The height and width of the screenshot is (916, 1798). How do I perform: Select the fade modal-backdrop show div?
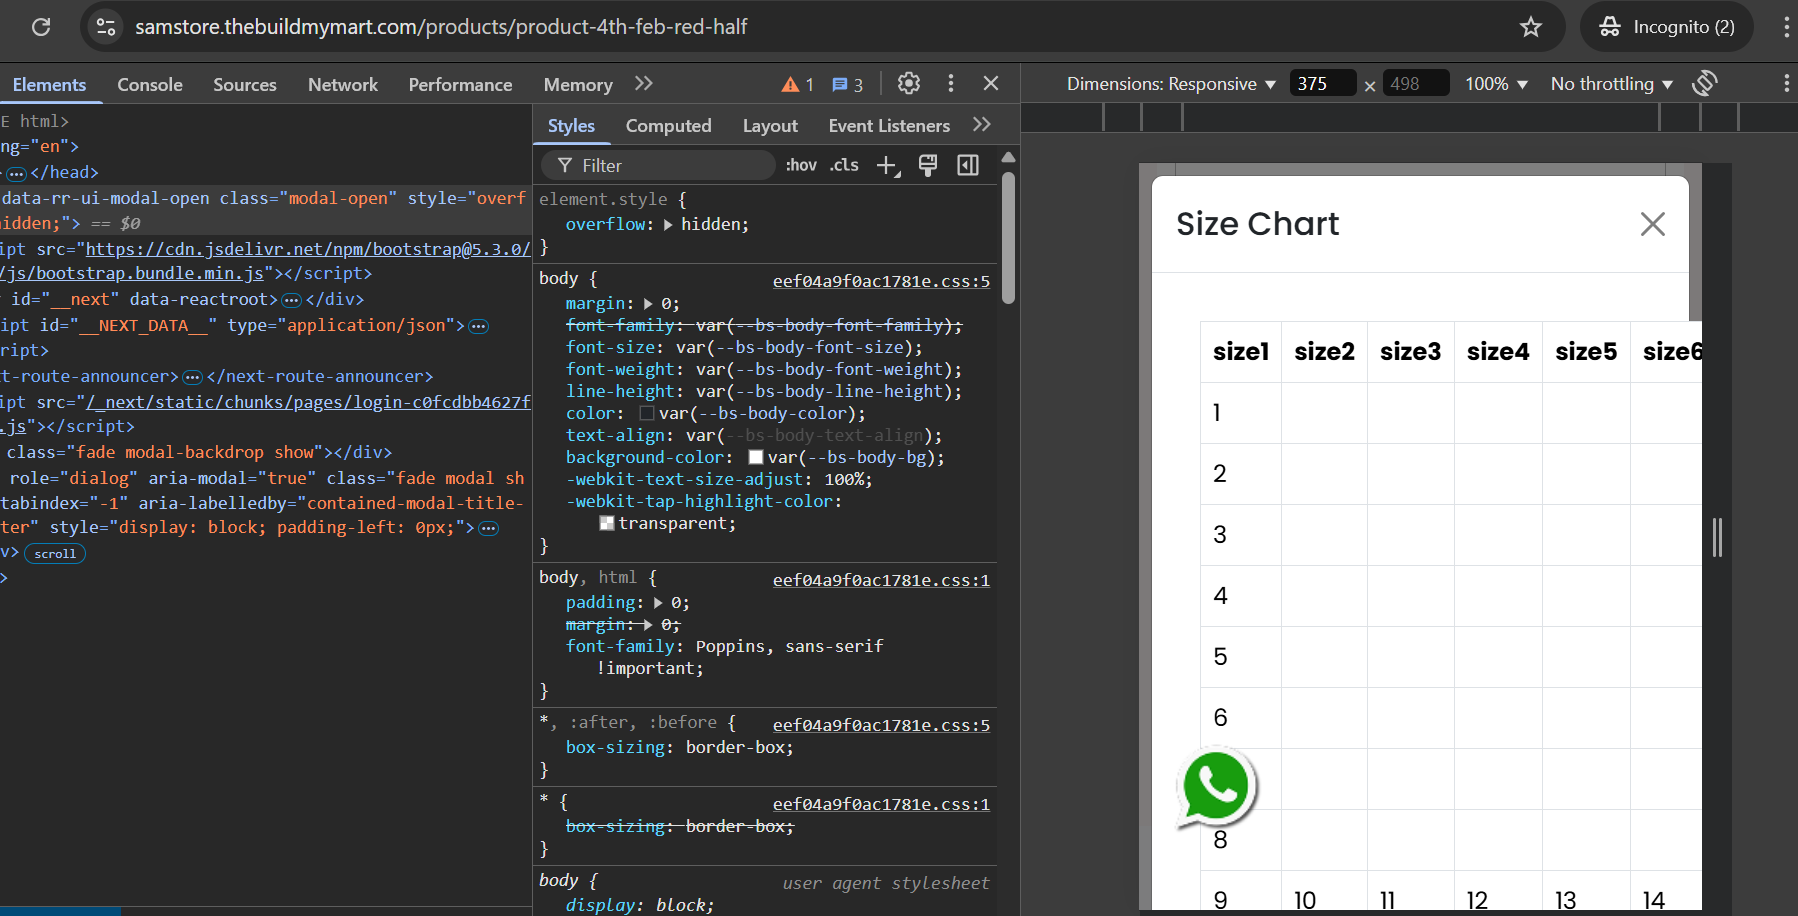(200, 453)
